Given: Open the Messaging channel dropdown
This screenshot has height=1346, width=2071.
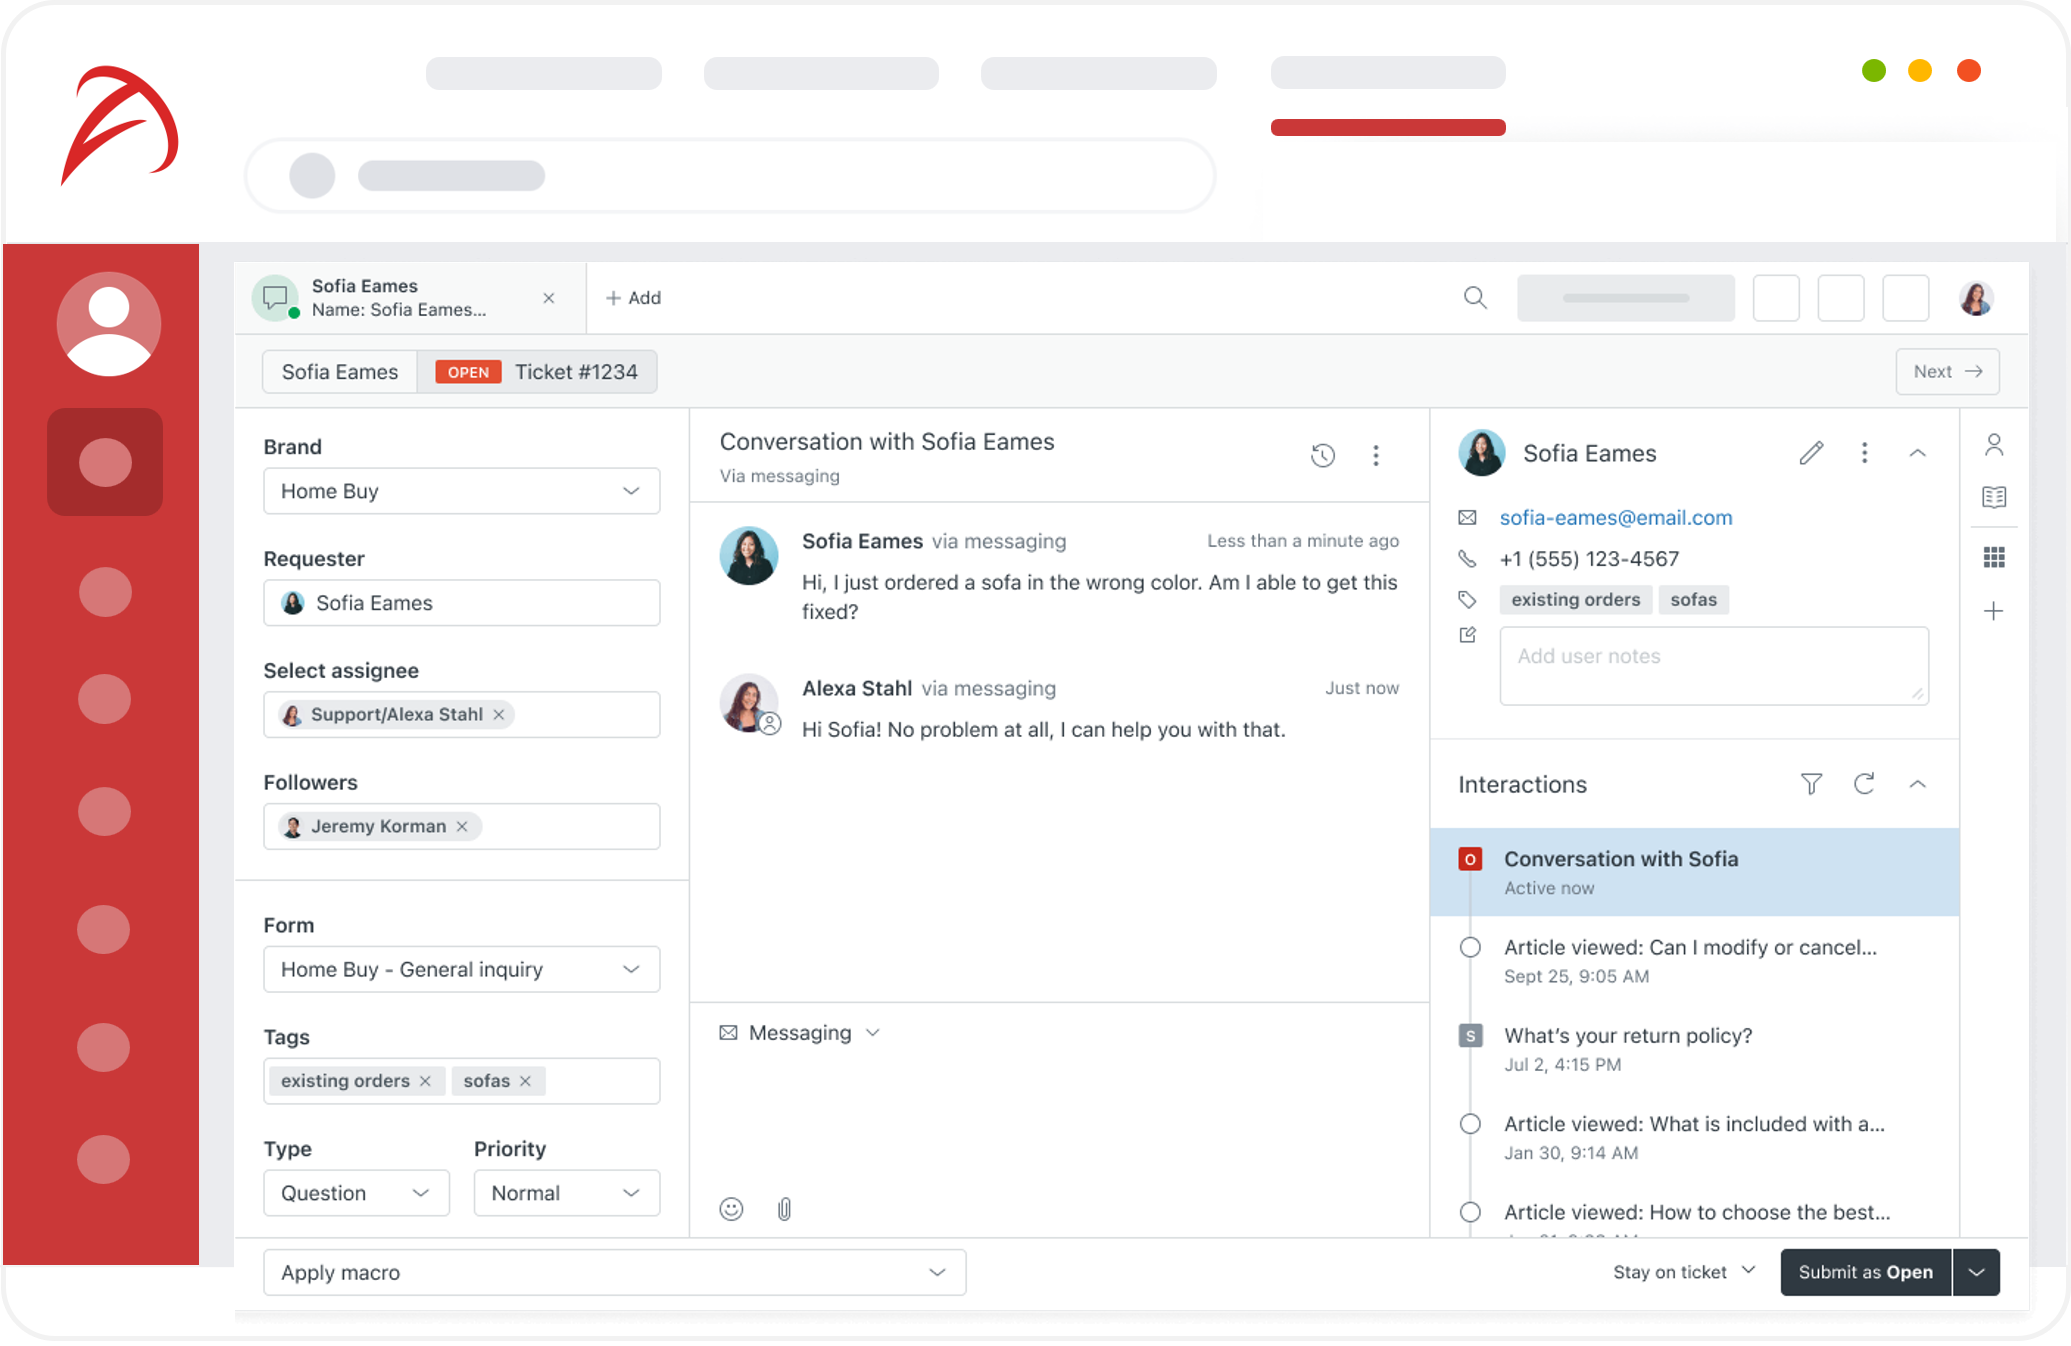Looking at the screenshot, I should tap(800, 1033).
